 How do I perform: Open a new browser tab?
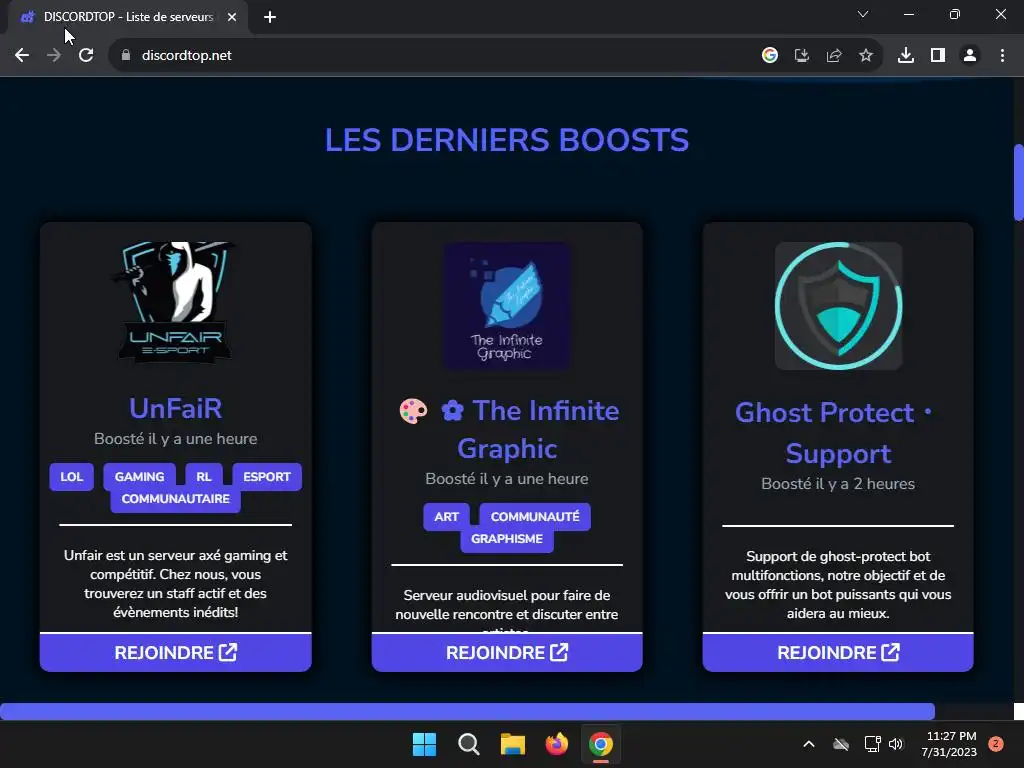click(270, 17)
